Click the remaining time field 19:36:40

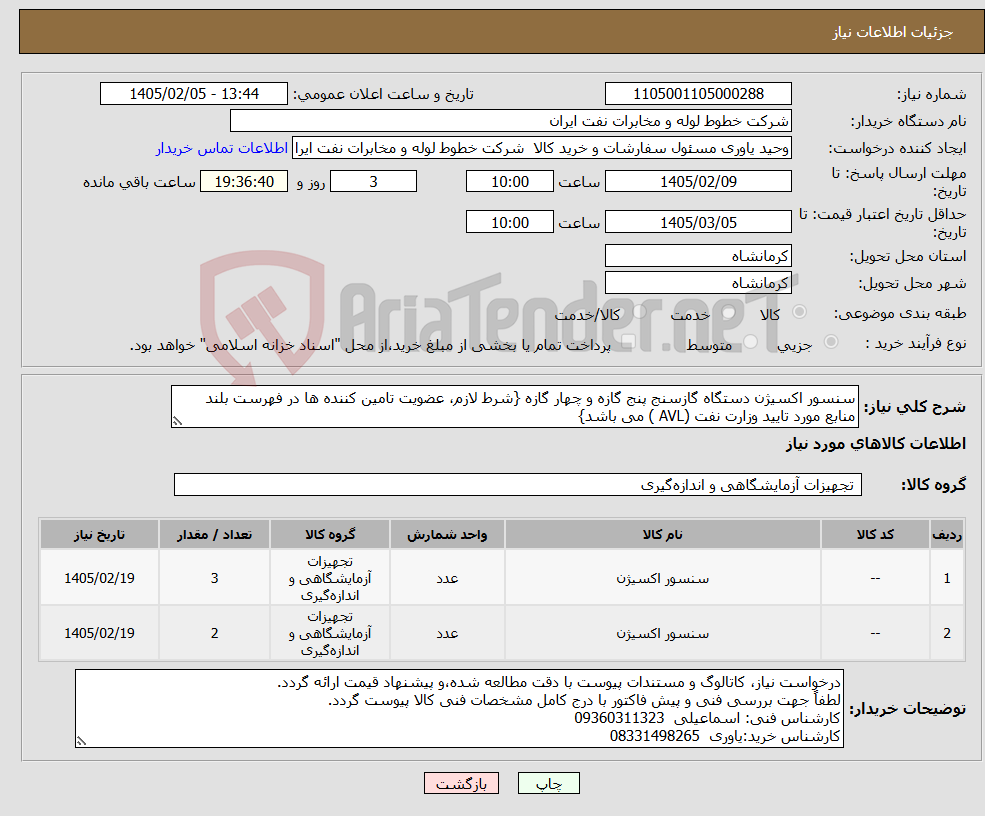click(x=244, y=182)
